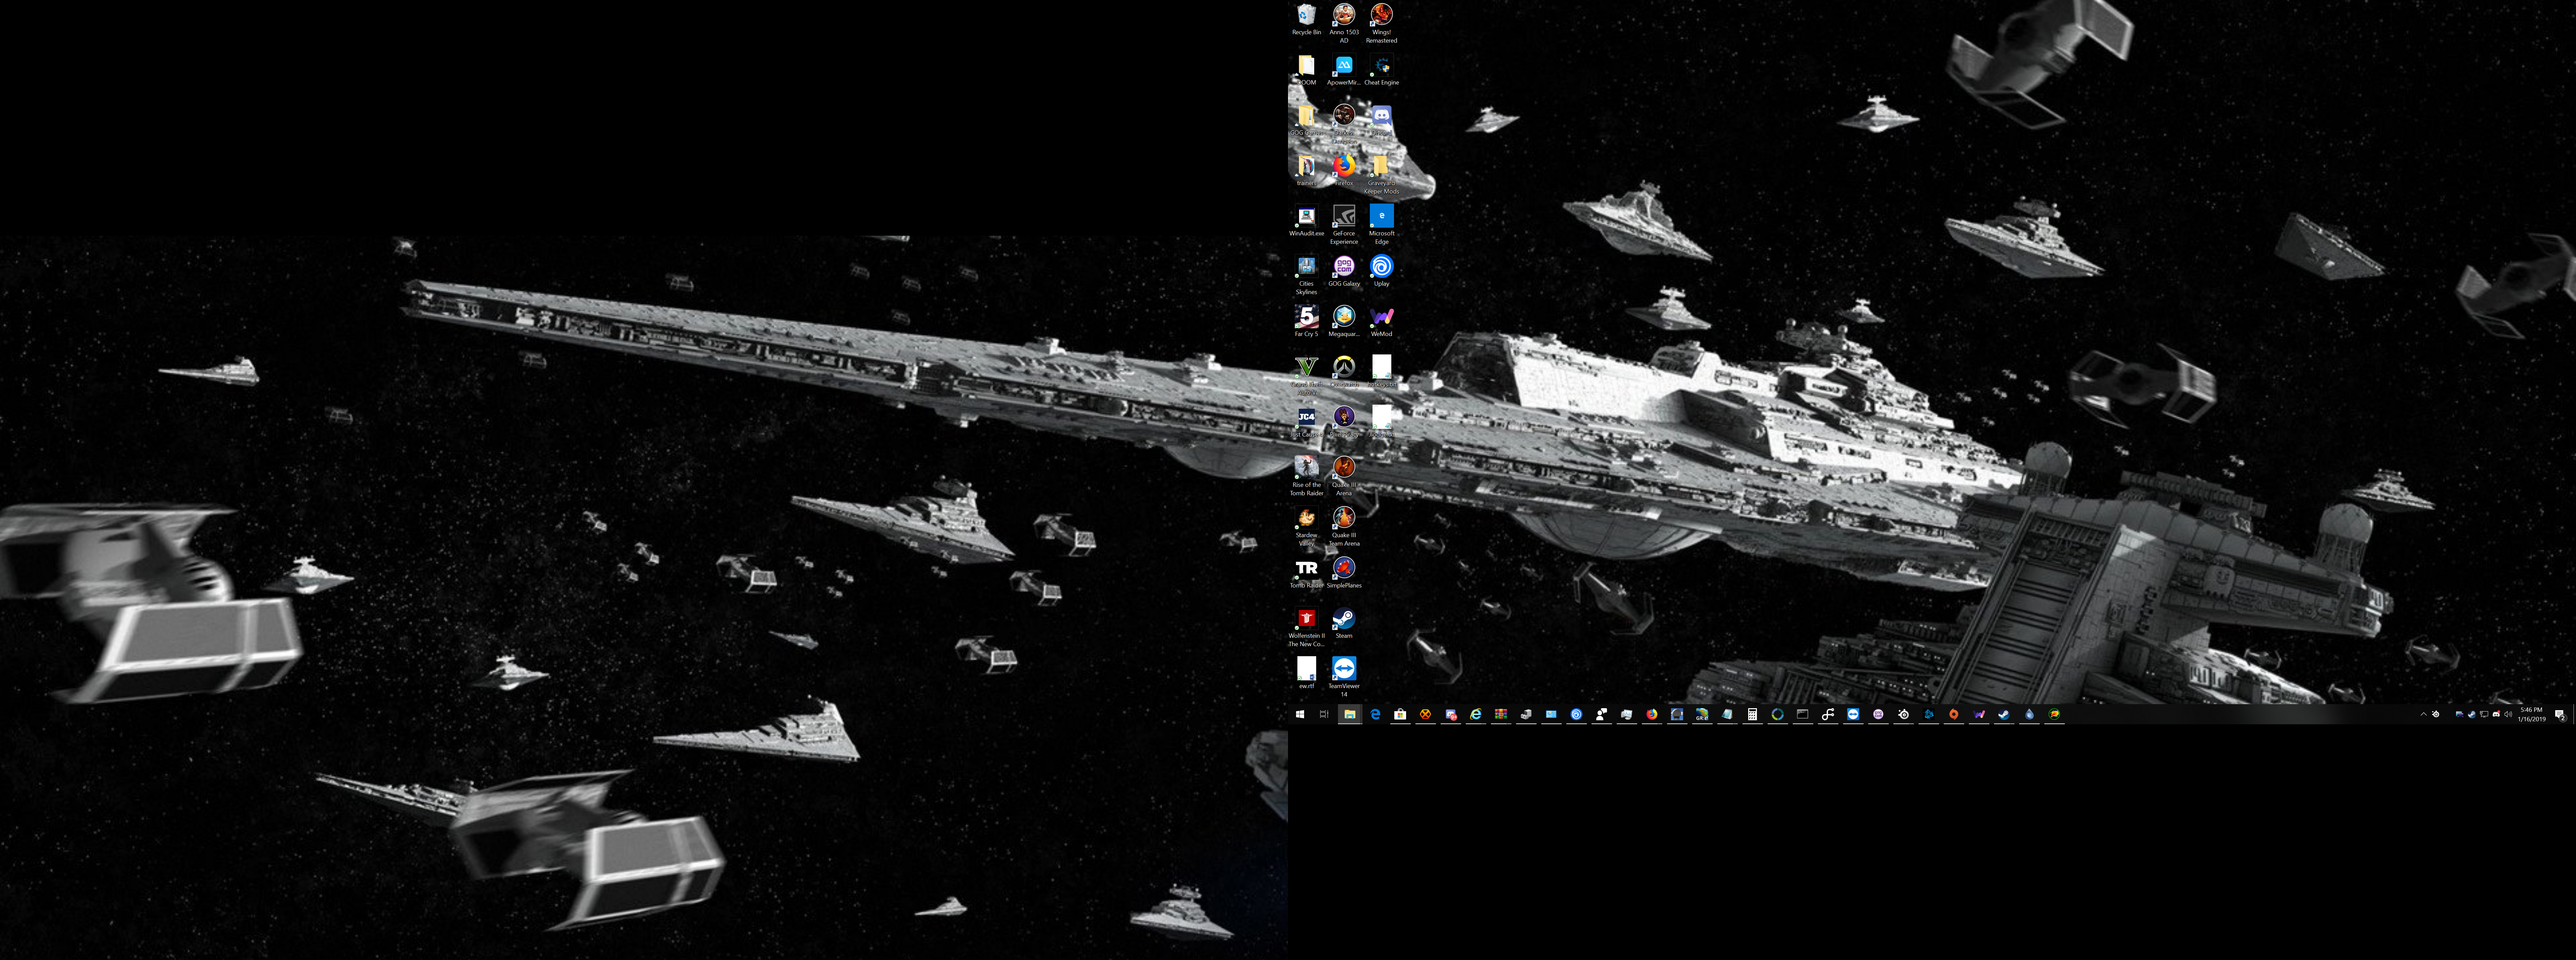Click the WeMod icon on the taskbar
Screen dimensions: 2576x960
click(1979, 714)
